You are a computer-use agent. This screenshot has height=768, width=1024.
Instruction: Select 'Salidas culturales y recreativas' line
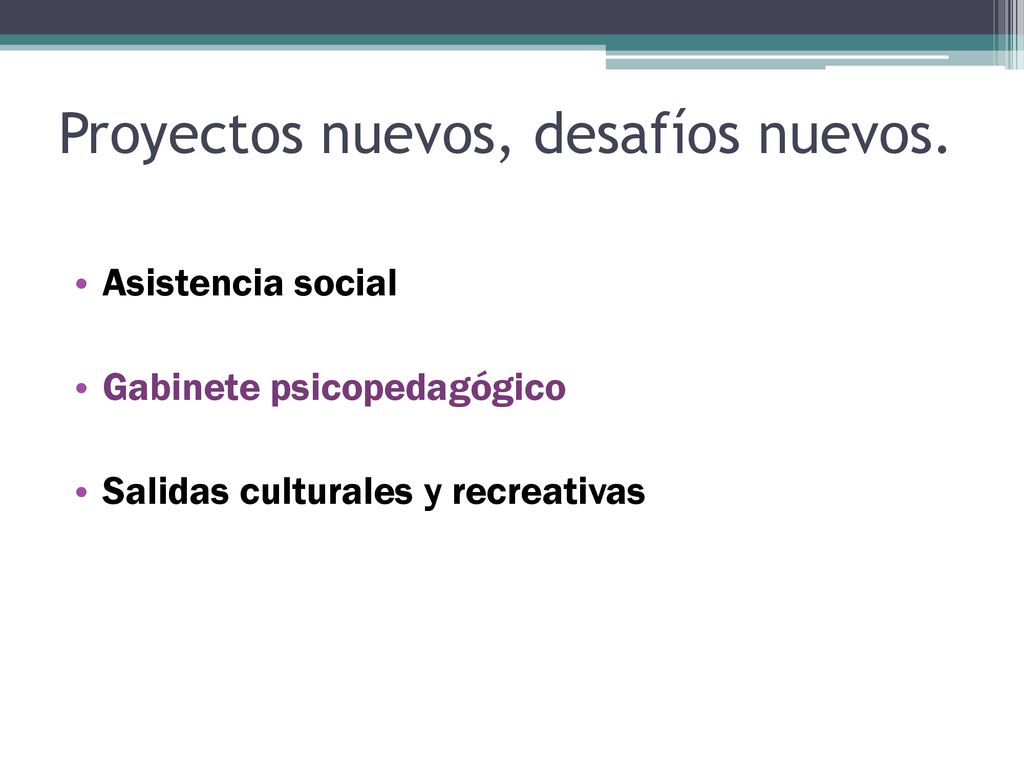coord(374,492)
